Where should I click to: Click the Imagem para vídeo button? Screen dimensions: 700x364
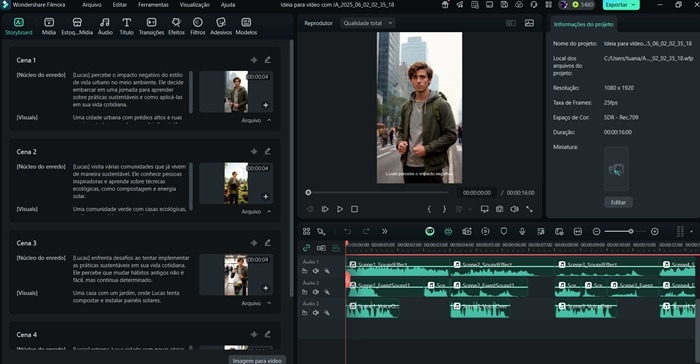click(257, 360)
